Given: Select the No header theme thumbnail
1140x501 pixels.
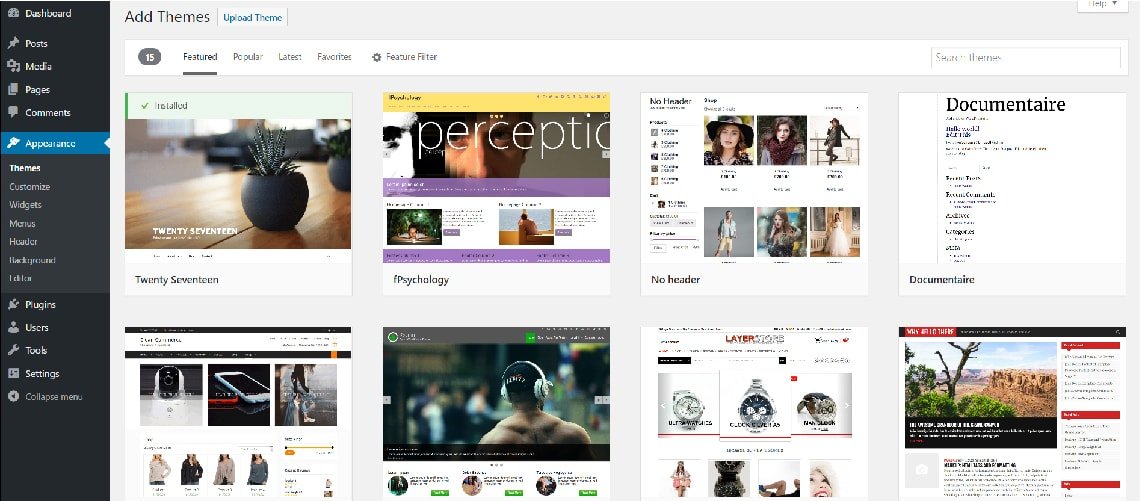Looking at the screenshot, I should click(x=755, y=178).
